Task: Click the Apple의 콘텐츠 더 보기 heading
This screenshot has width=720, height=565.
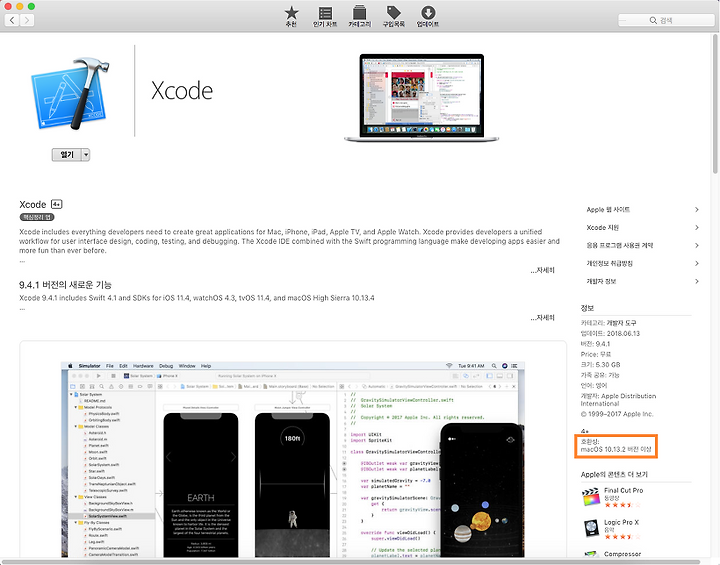Action: point(614,475)
